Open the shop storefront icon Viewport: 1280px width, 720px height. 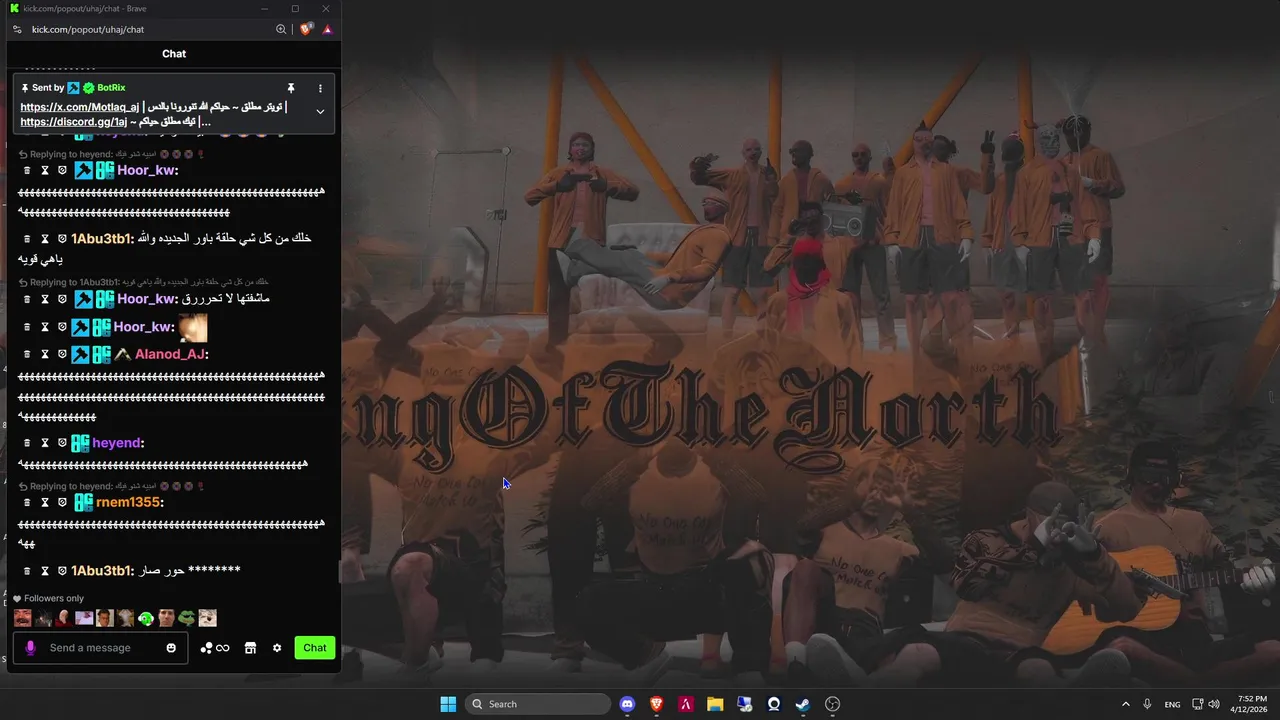[x=251, y=648]
